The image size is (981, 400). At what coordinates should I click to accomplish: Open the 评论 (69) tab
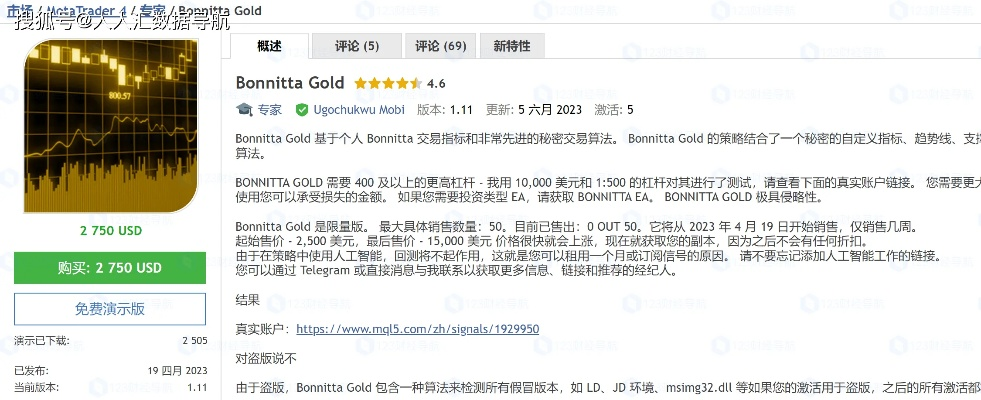(440, 46)
